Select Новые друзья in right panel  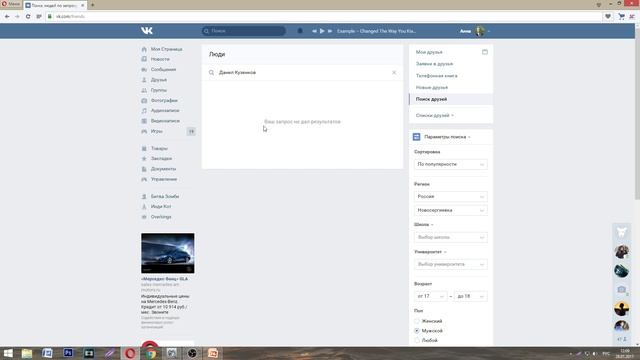[432, 88]
